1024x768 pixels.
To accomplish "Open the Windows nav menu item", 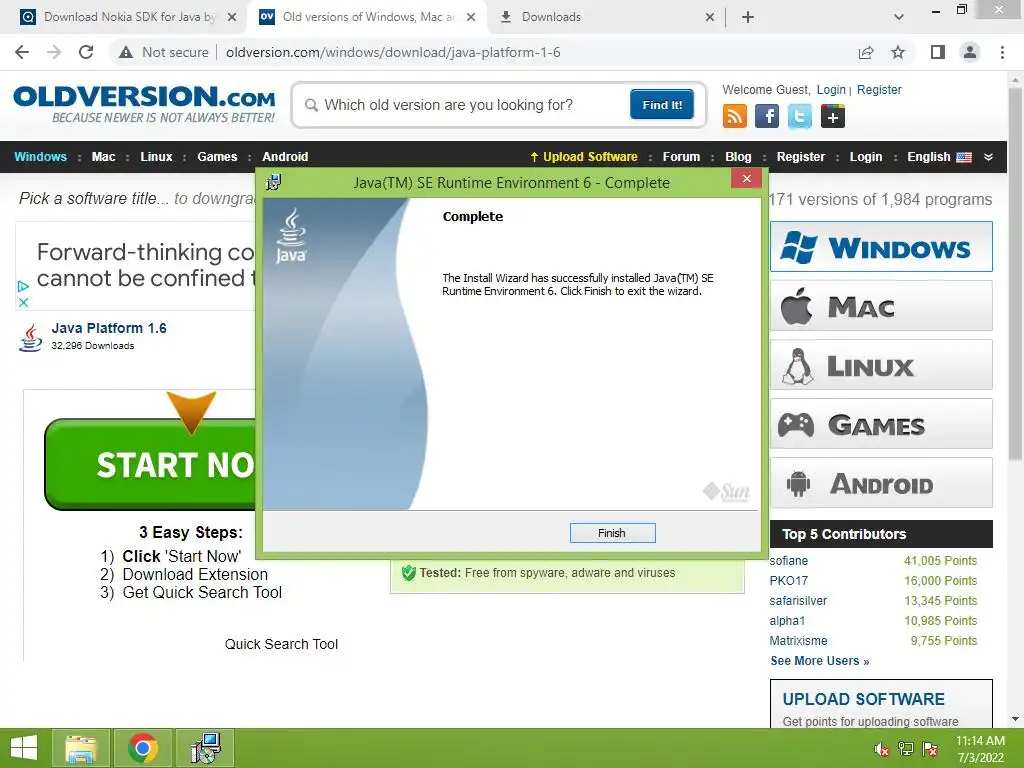I will point(40,157).
